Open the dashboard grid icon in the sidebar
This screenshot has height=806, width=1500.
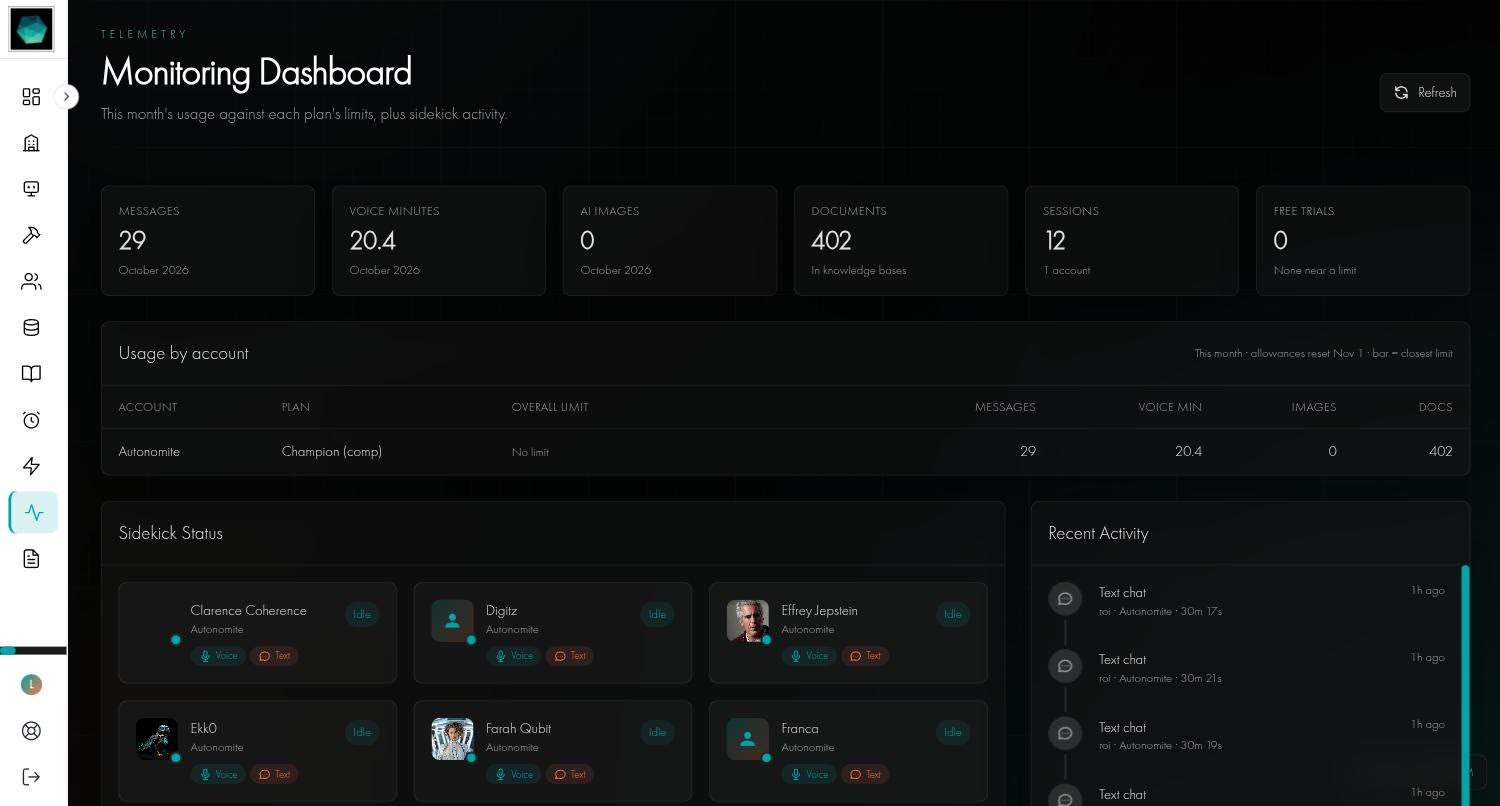31,96
